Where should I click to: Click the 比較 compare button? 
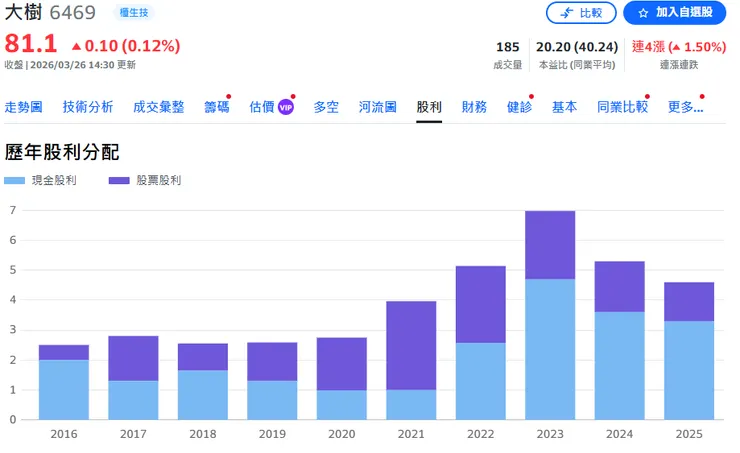click(581, 13)
